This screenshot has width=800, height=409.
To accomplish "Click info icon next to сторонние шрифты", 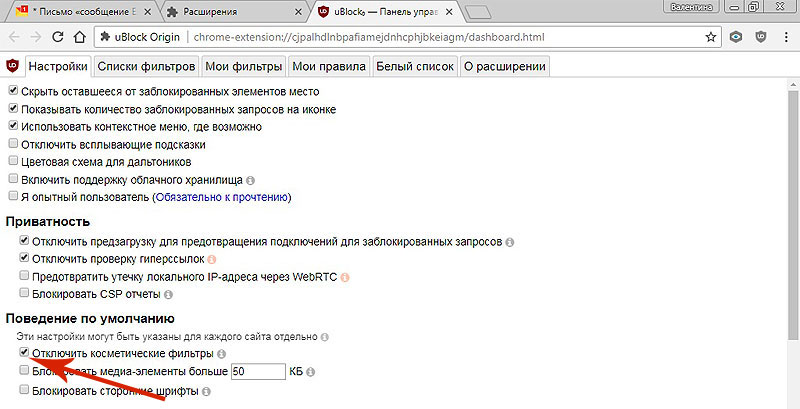I will tap(206, 392).
